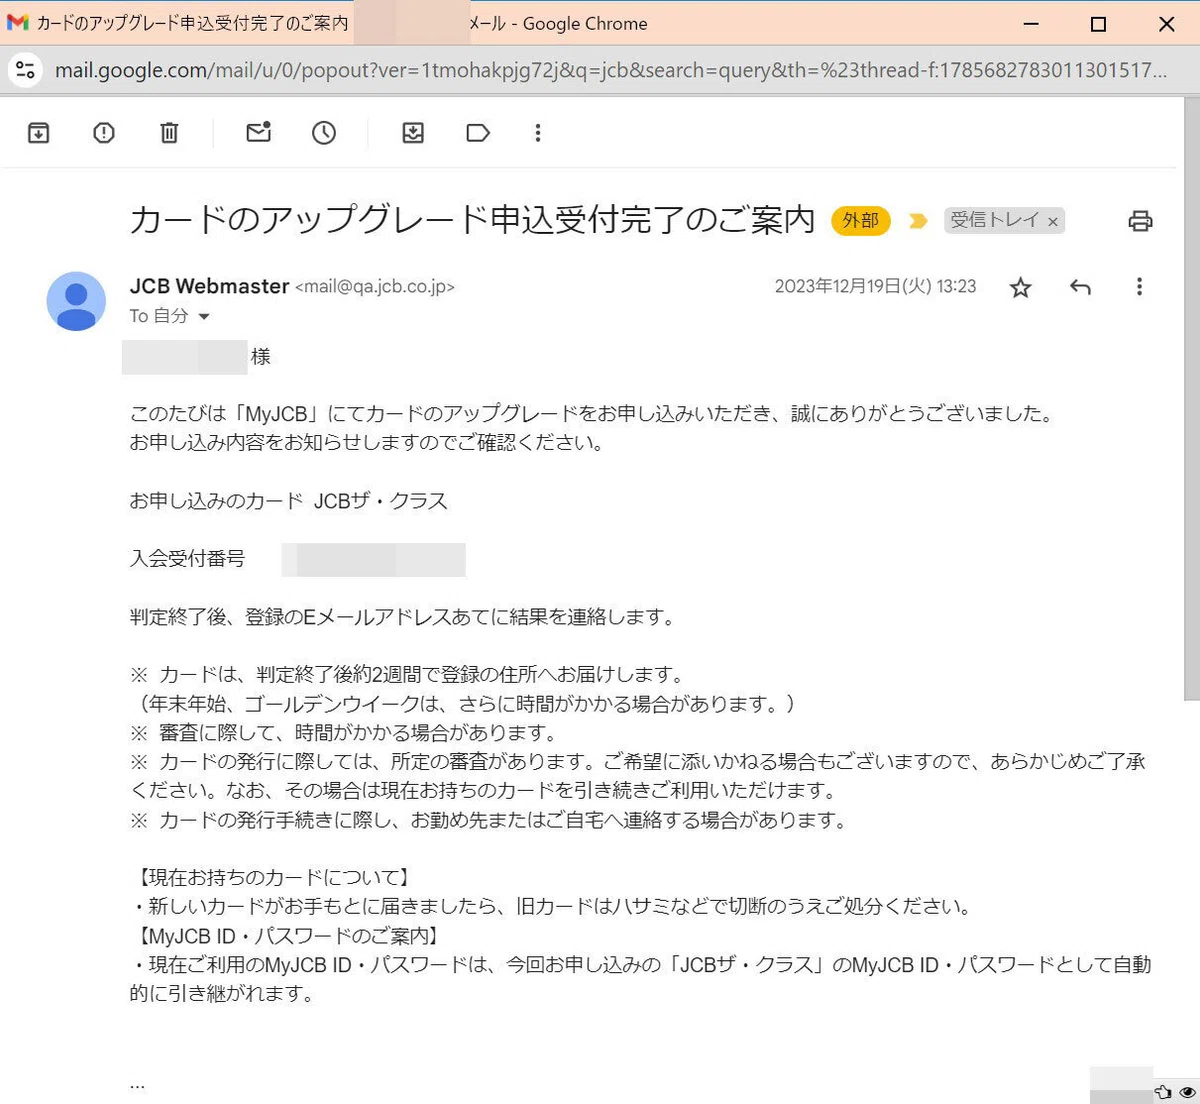The height and width of the screenshot is (1104, 1200).
Task: Expand trimmed content via the three dots
Action: point(137,1084)
